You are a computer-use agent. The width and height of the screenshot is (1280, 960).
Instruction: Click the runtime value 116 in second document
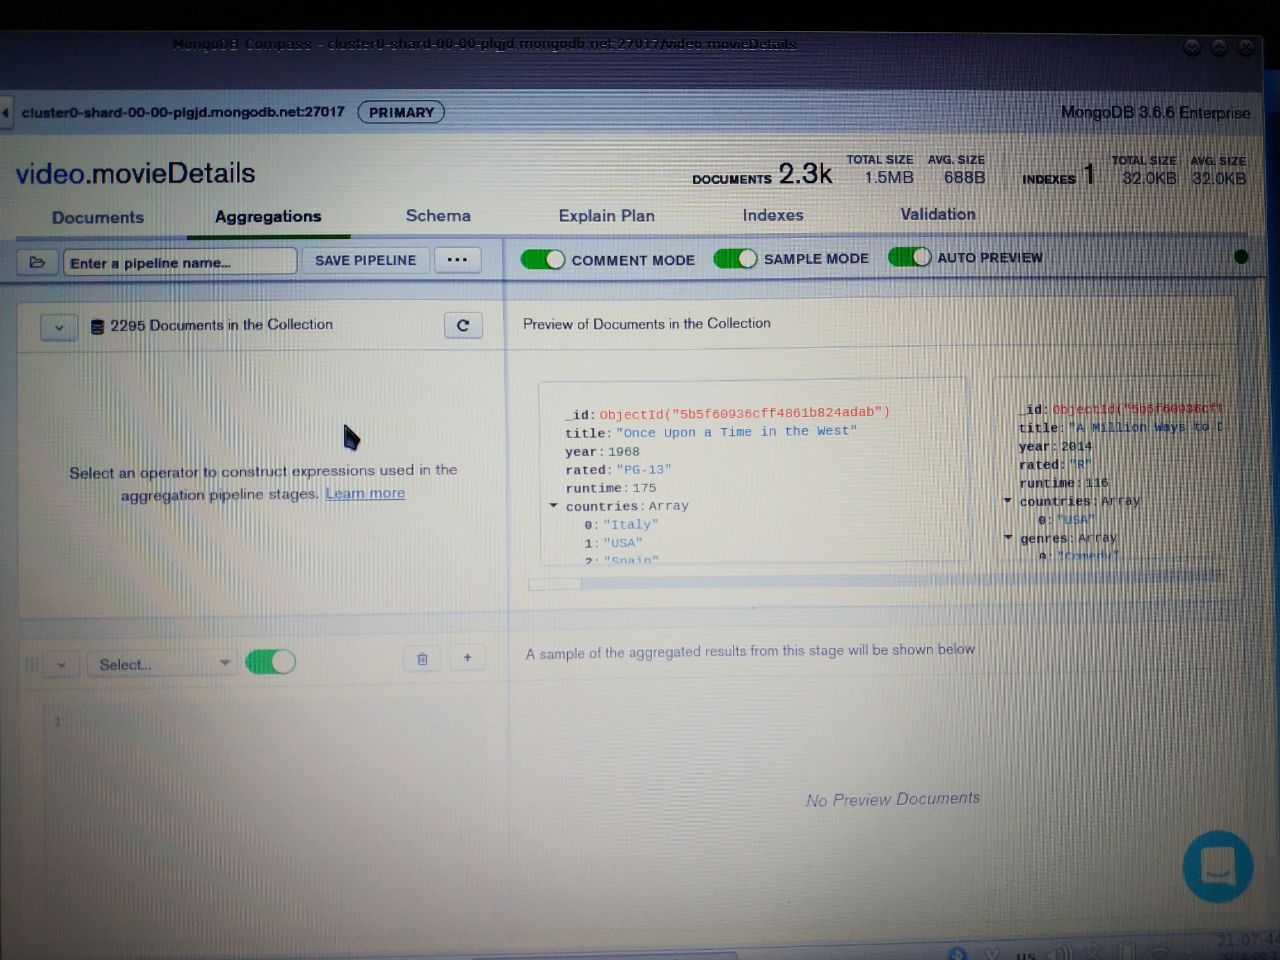1096,483
